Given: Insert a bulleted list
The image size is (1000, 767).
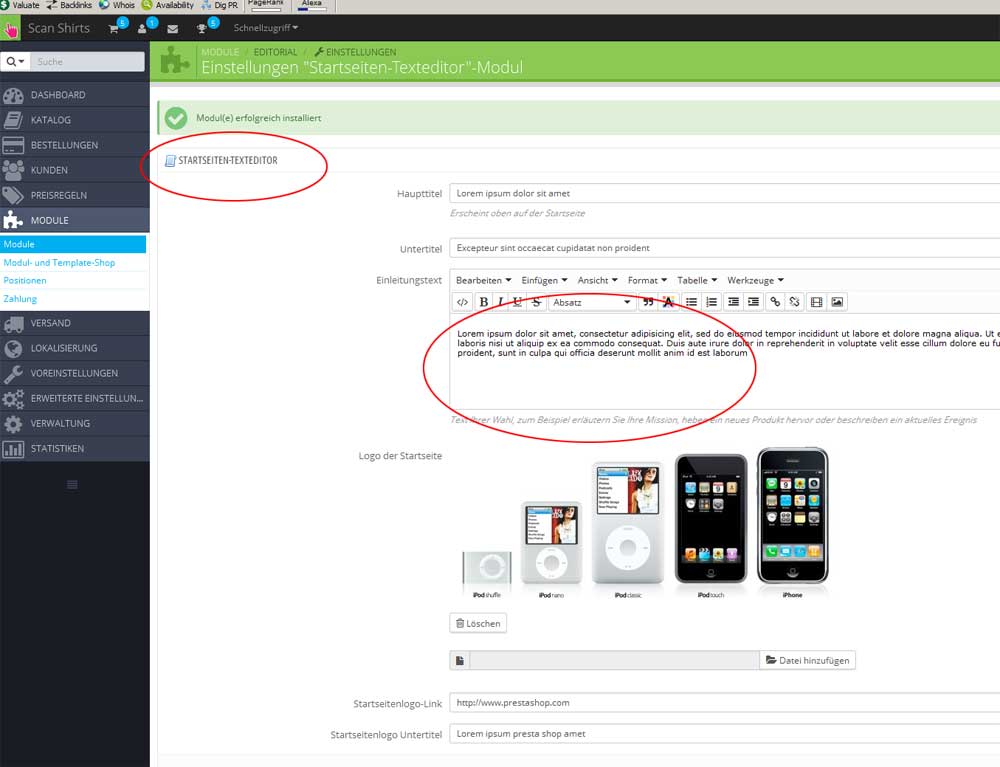Looking at the screenshot, I should tap(691, 302).
